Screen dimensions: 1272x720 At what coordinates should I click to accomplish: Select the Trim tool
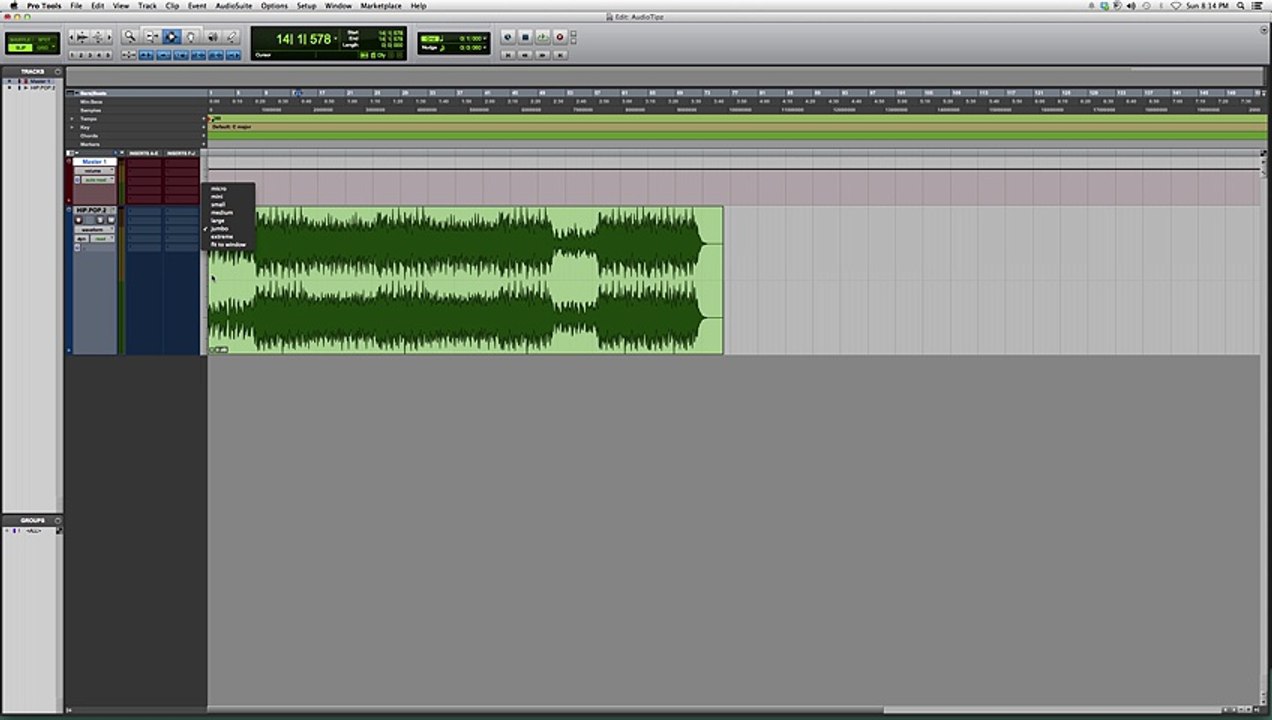(x=153, y=36)
